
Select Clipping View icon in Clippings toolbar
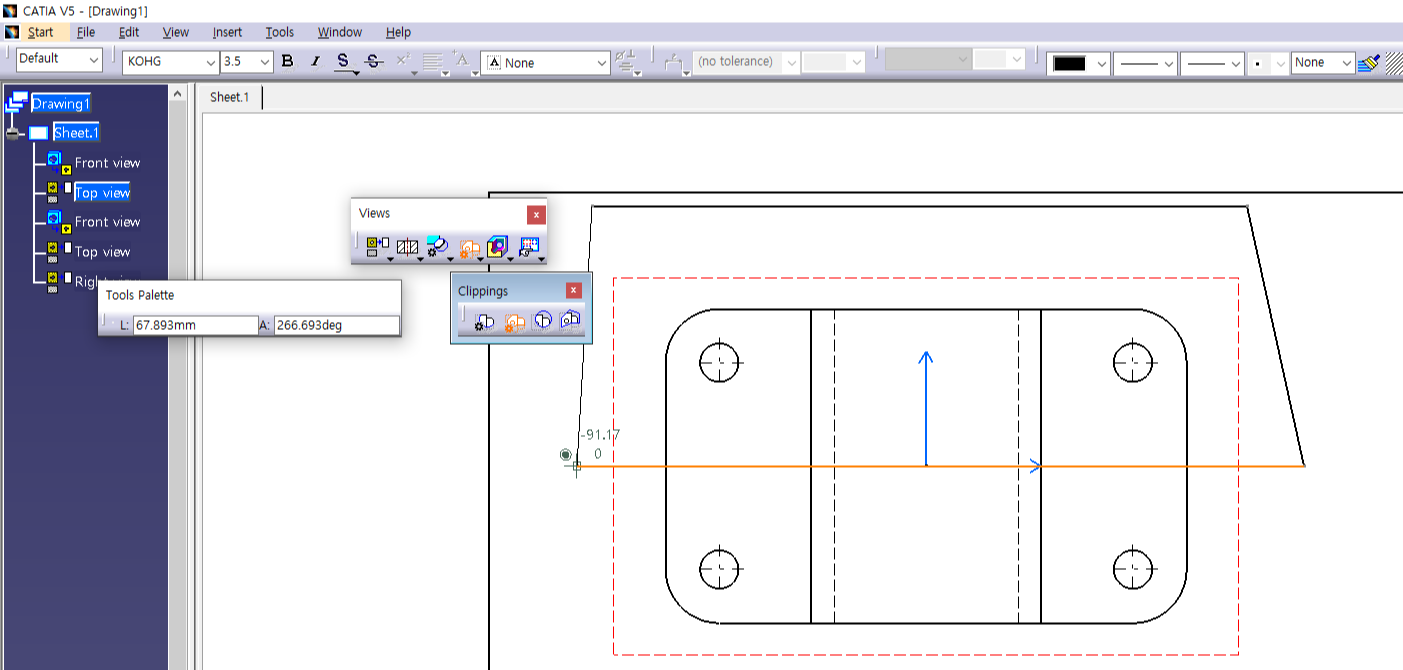[485, 322]
